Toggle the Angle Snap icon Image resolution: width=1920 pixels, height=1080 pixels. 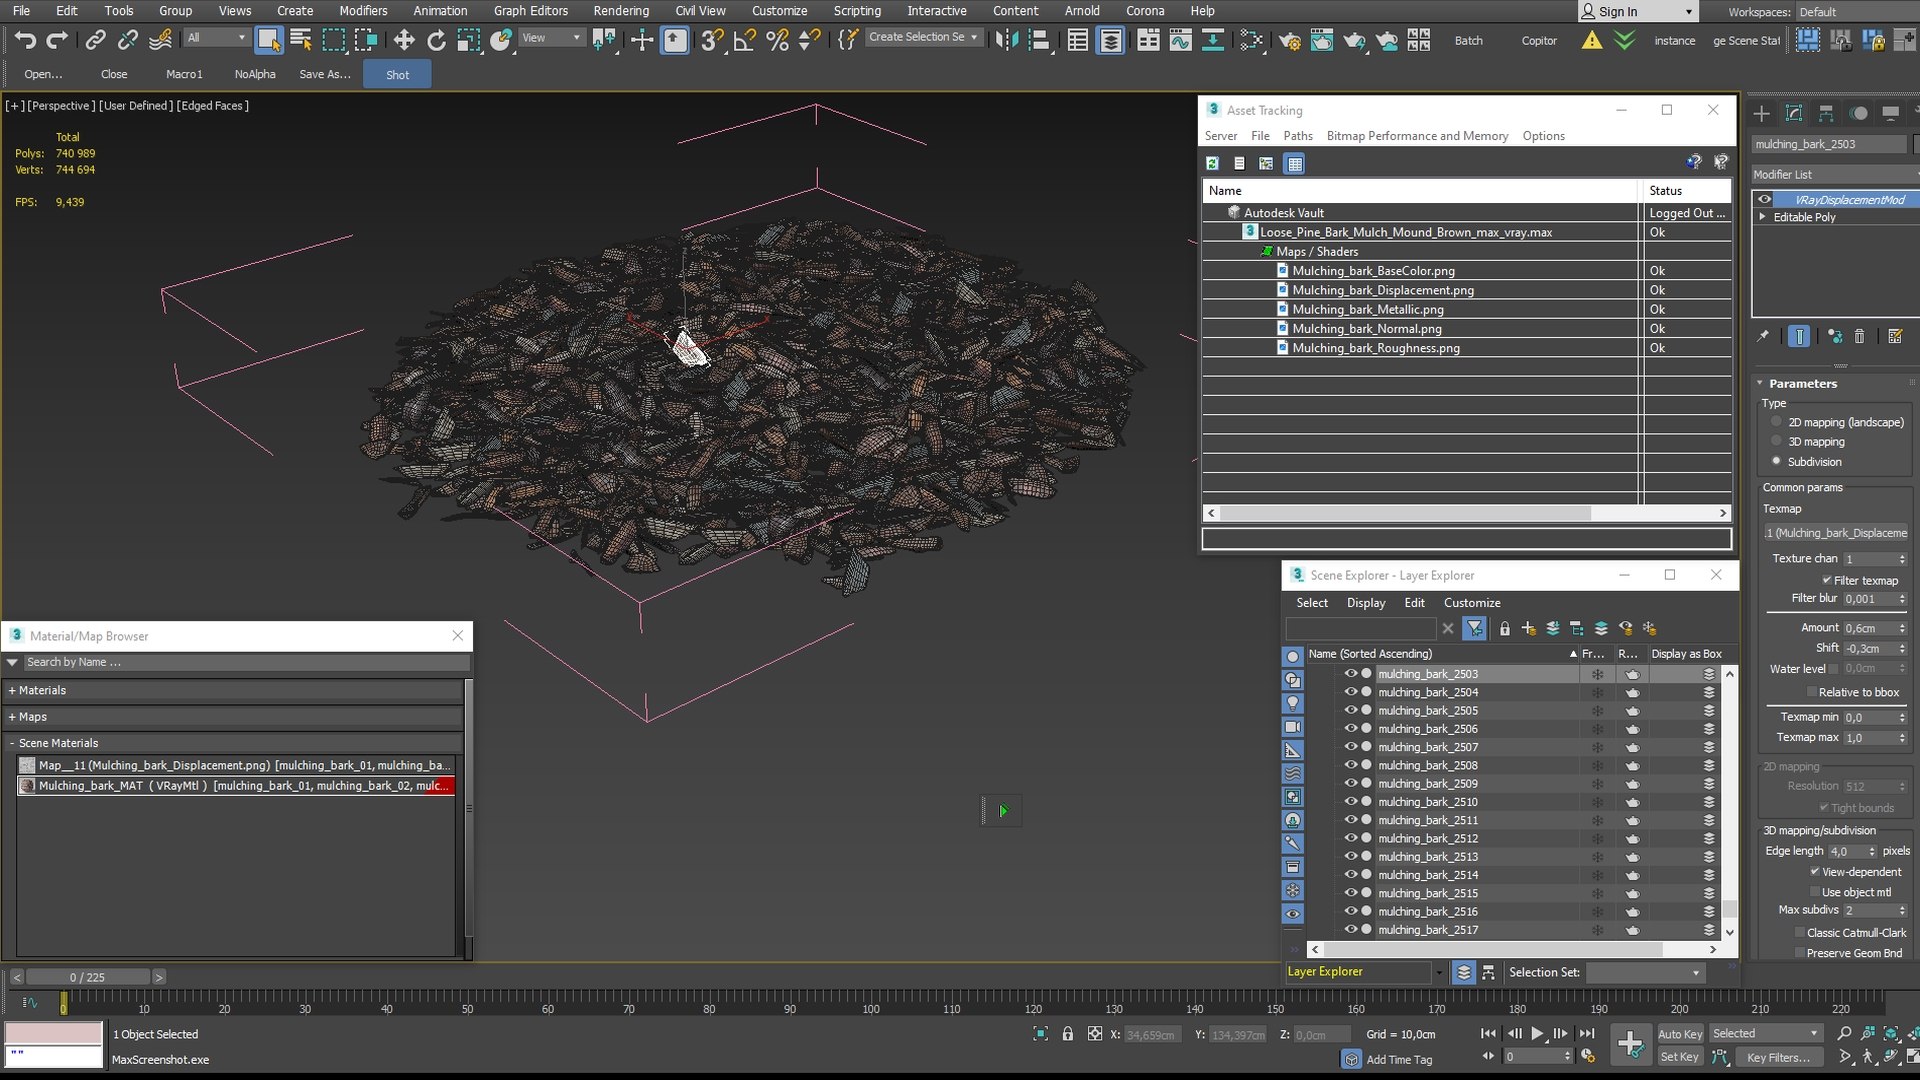[745, 40]
